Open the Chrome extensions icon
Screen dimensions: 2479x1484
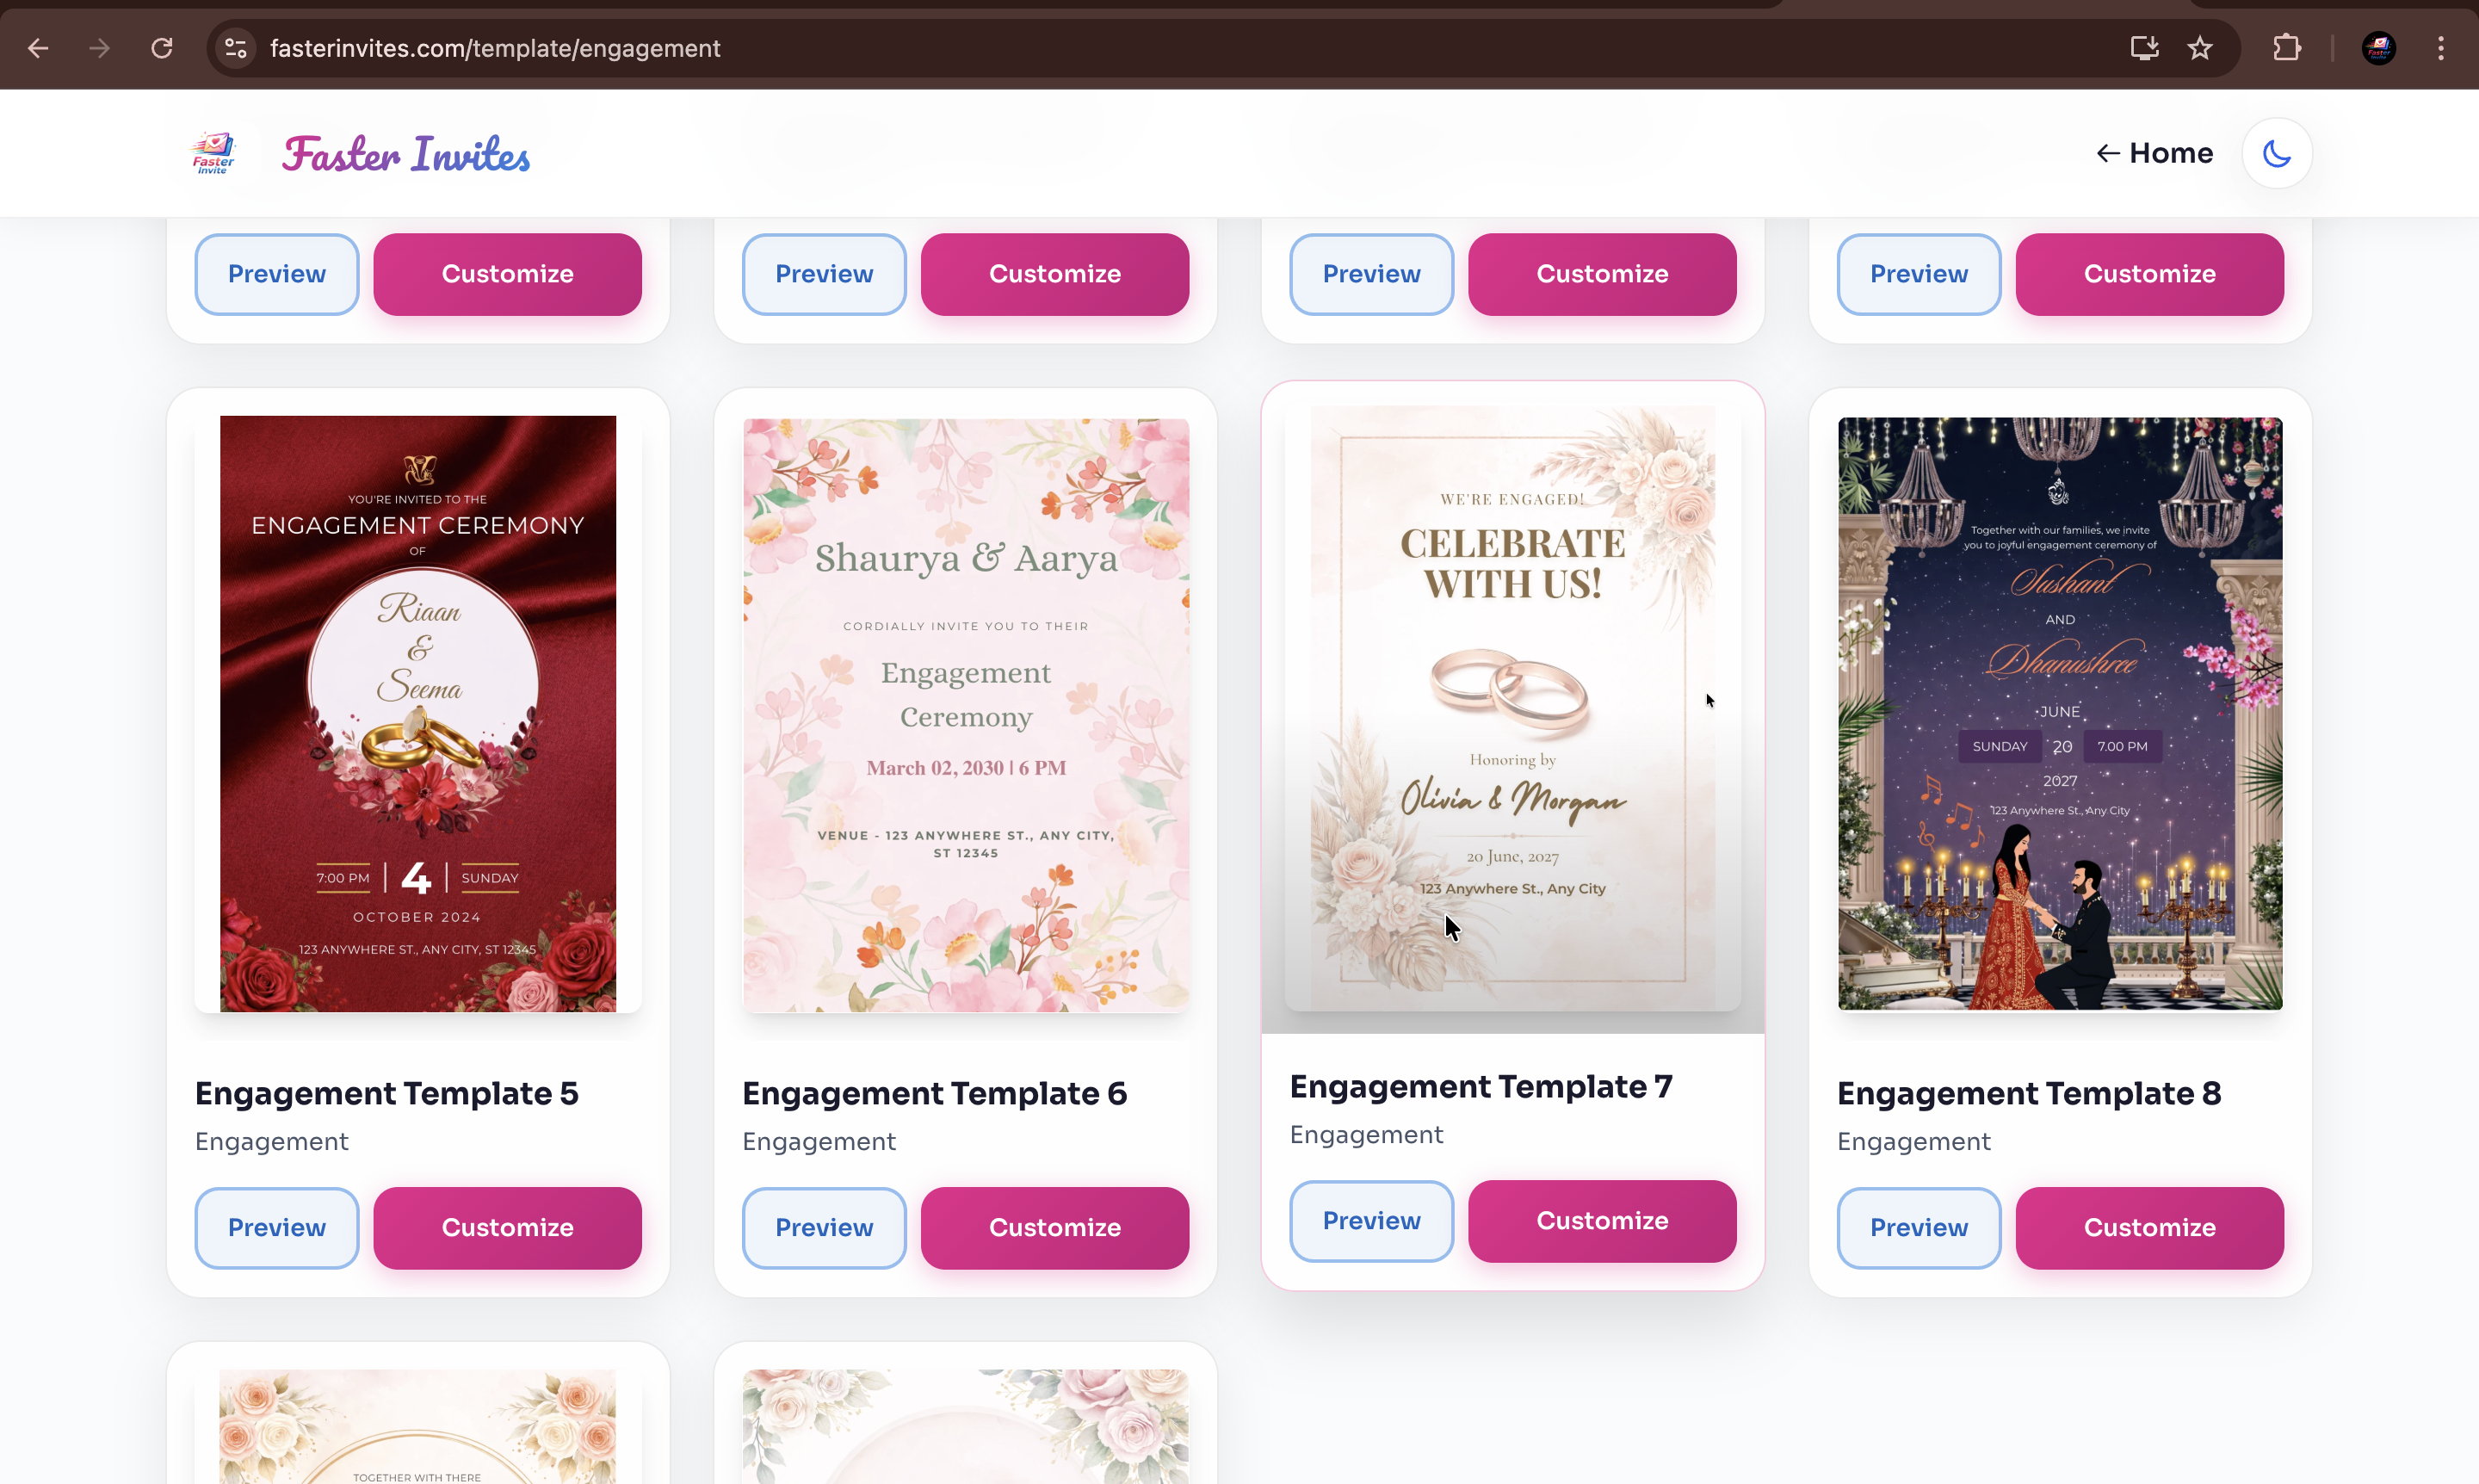click(x=2287, y=47)
